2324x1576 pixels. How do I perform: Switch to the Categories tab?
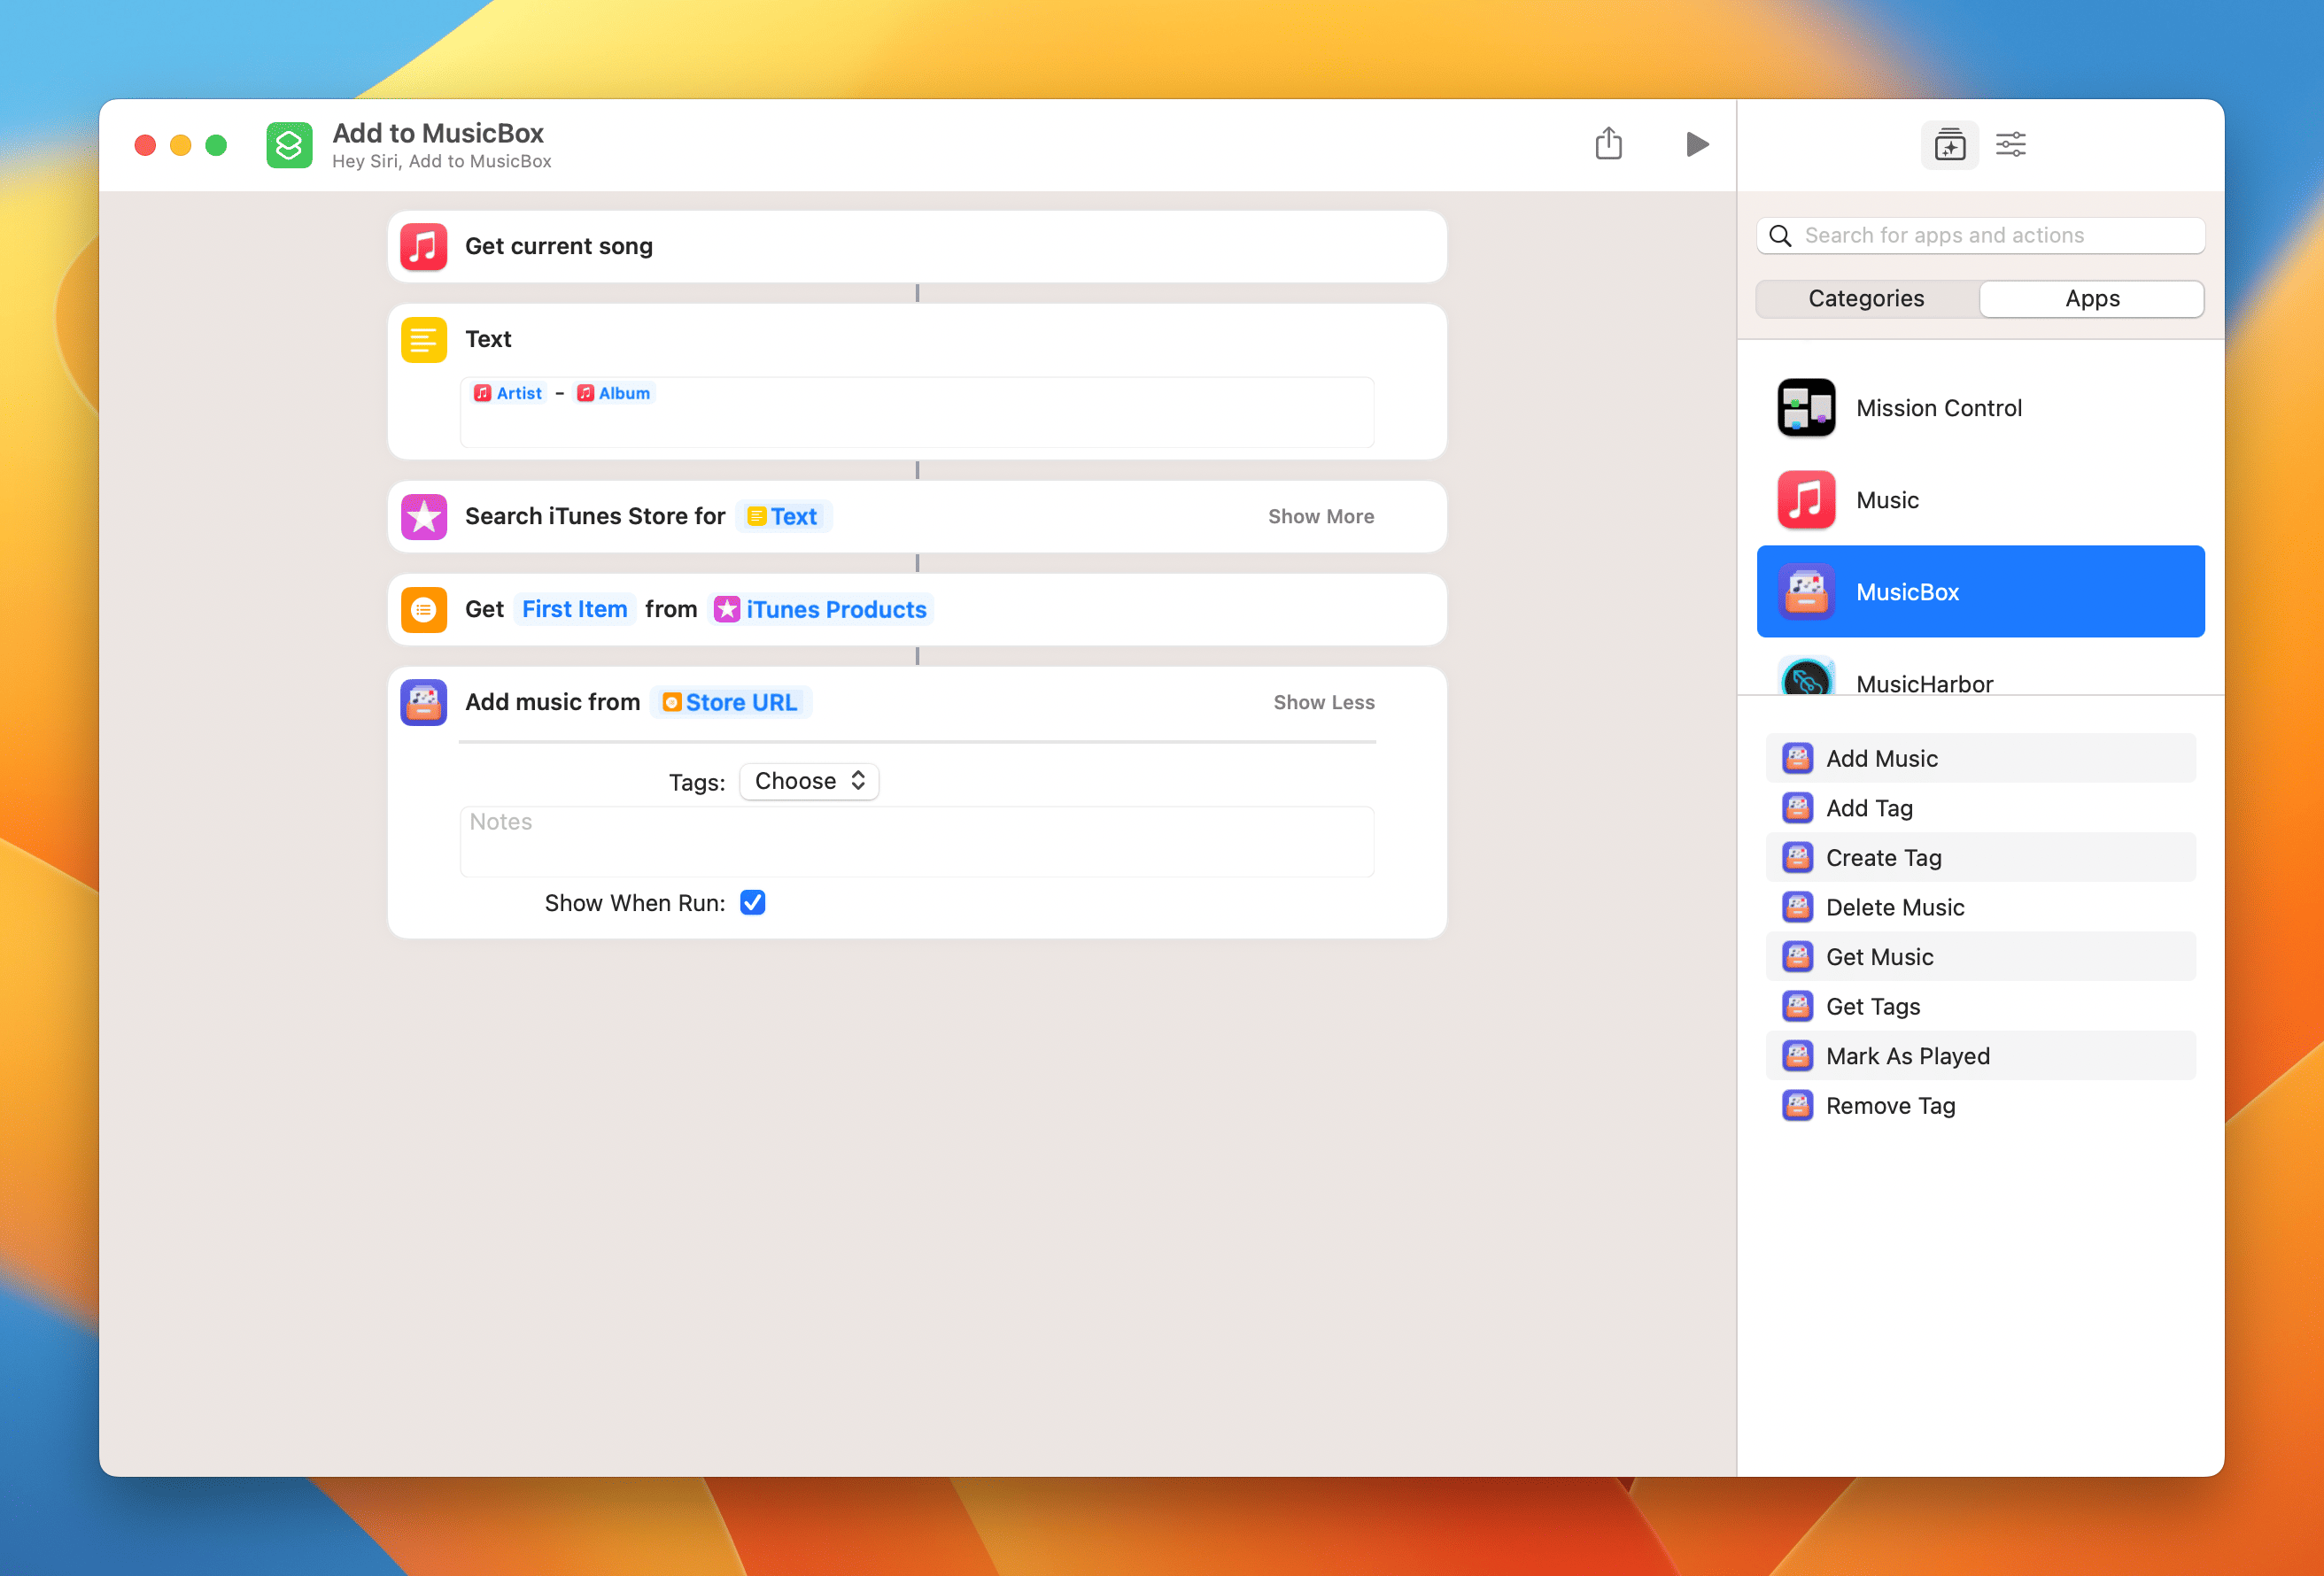[1867, 299]
